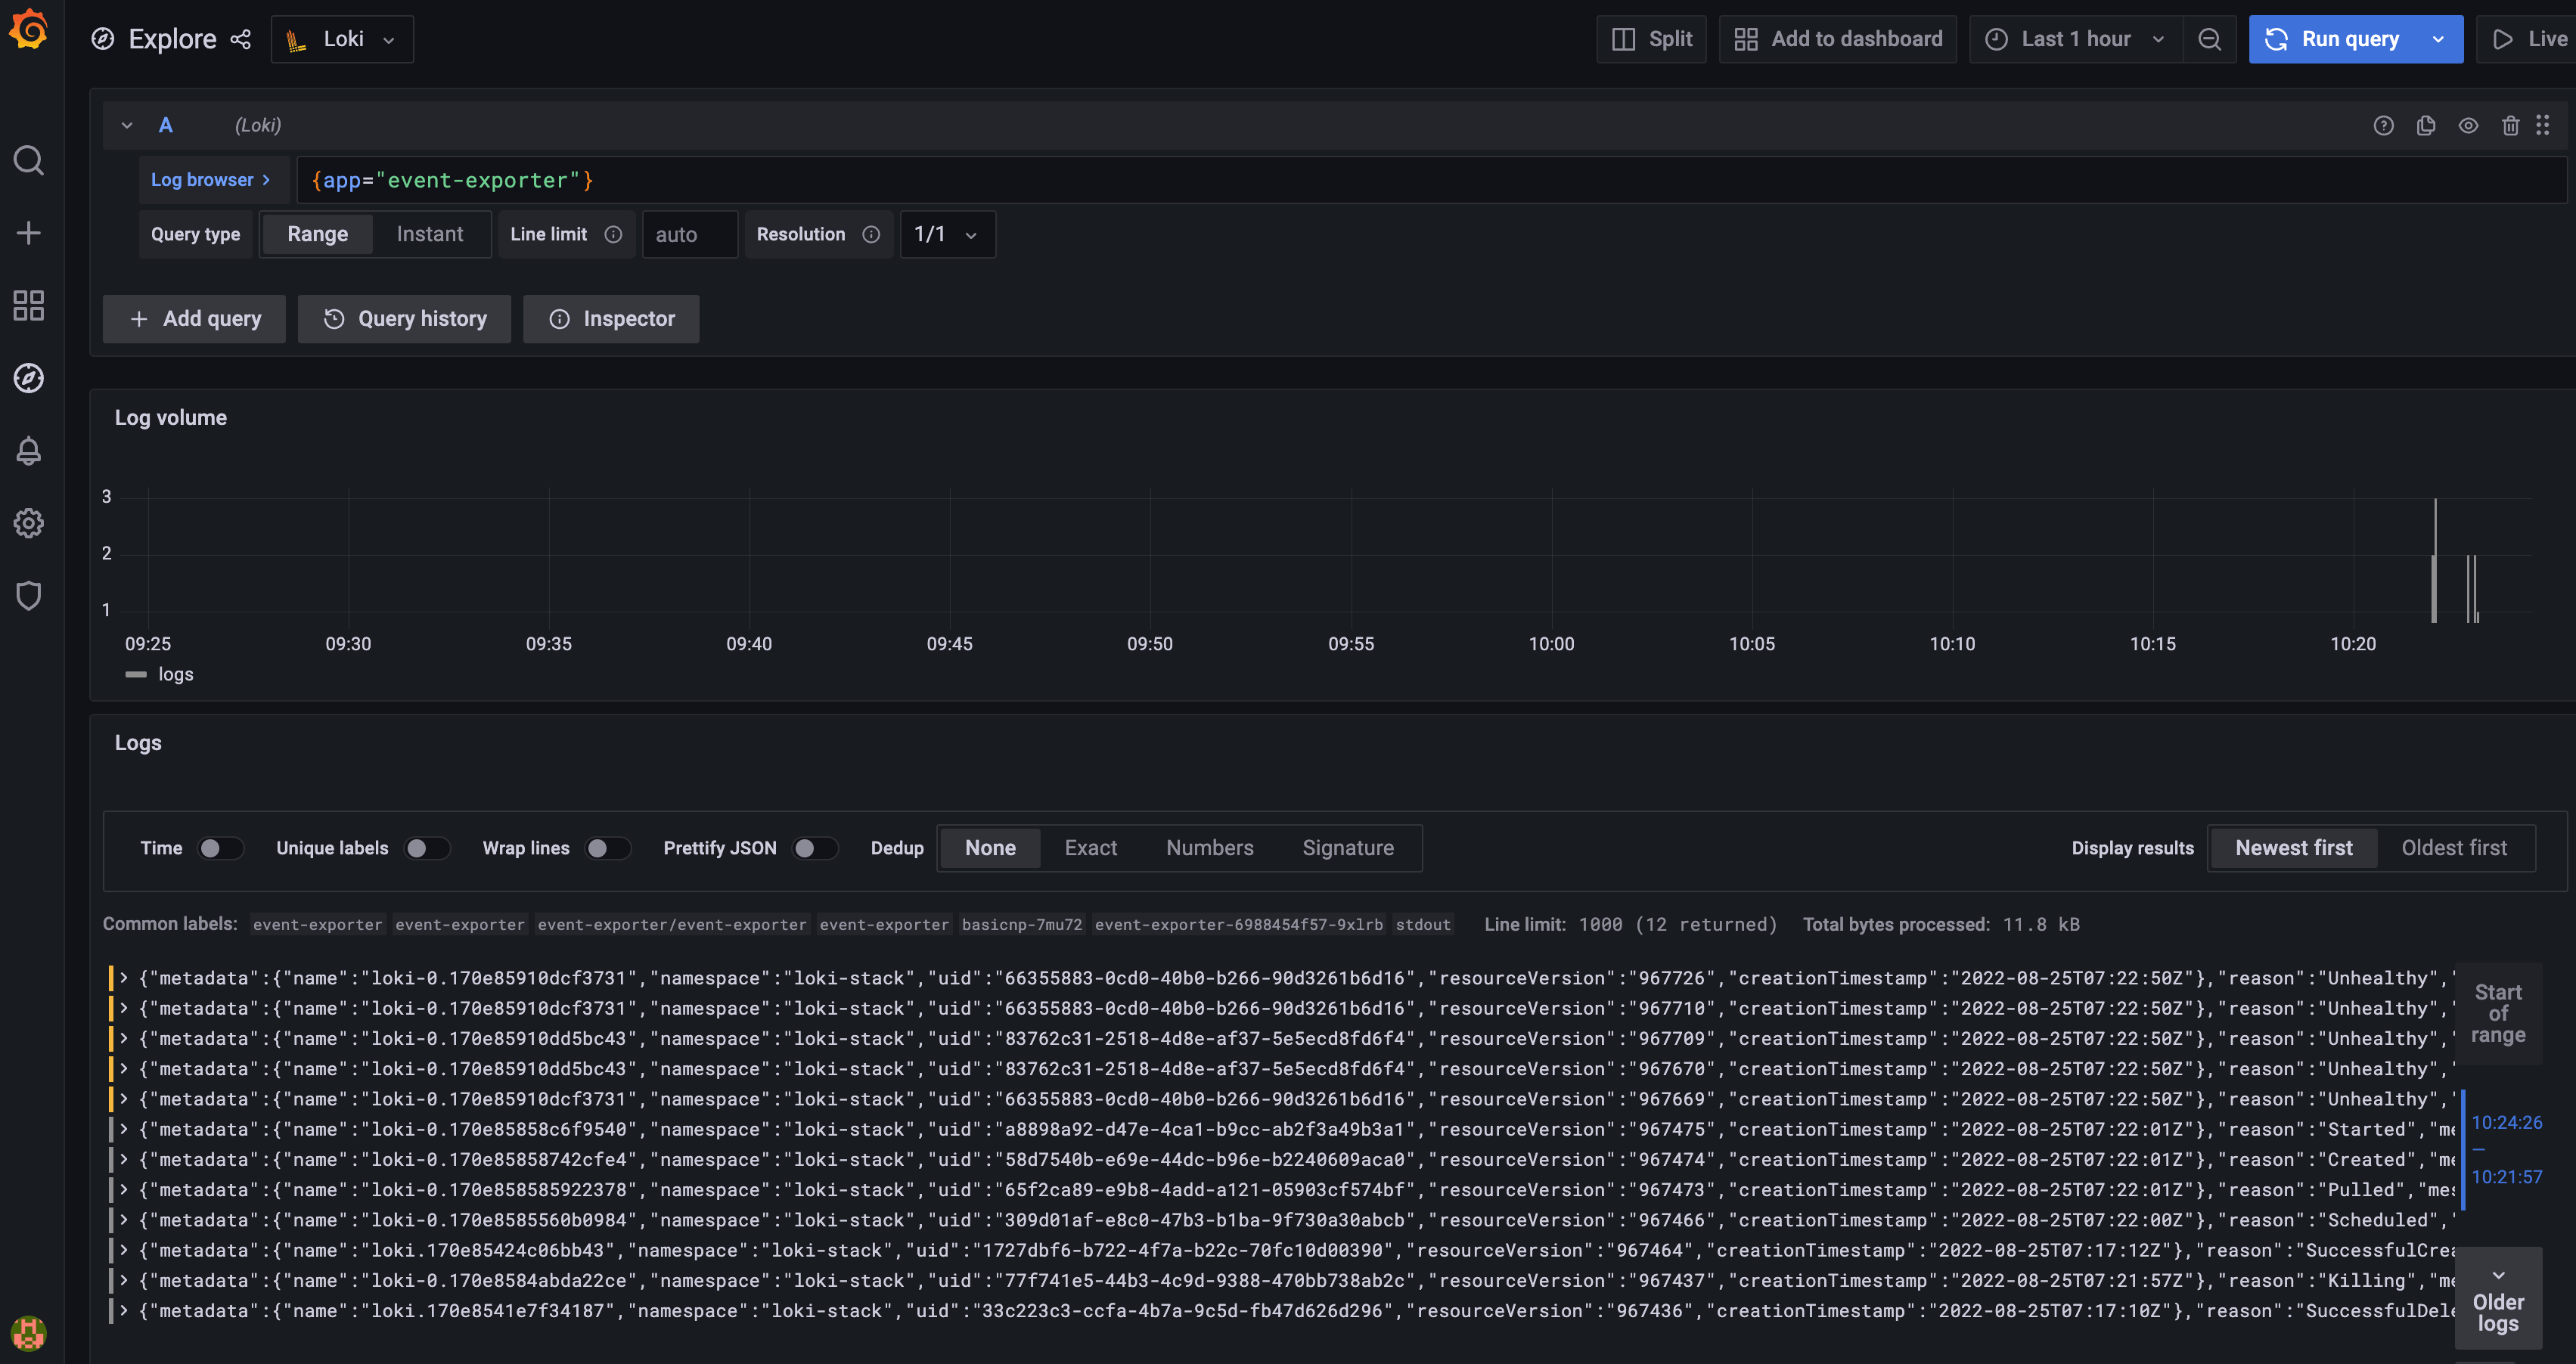Click the zoom out time range icon
The height and width of the screenshot is (1364, 2576).
click(x=2210, y=39)
